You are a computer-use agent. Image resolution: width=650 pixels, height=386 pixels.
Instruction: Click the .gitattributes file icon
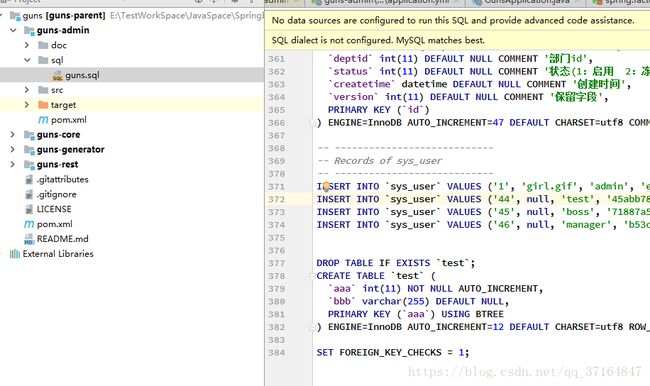(x=29, y=180)
